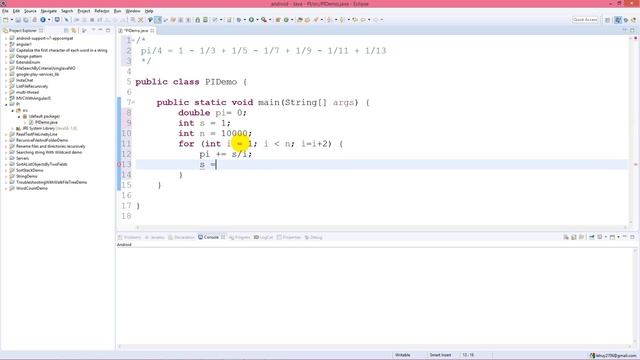Select the ListFileRecursively project
The height and width of the screenshot is (360, 640).
point(31,86)
